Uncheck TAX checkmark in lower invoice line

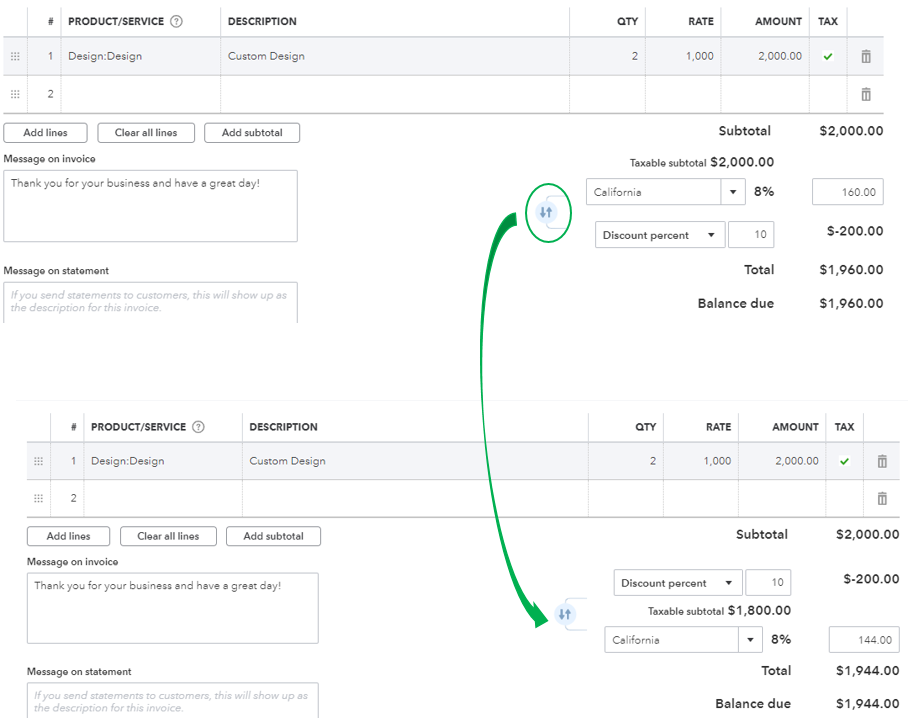(x=844, y=461)
